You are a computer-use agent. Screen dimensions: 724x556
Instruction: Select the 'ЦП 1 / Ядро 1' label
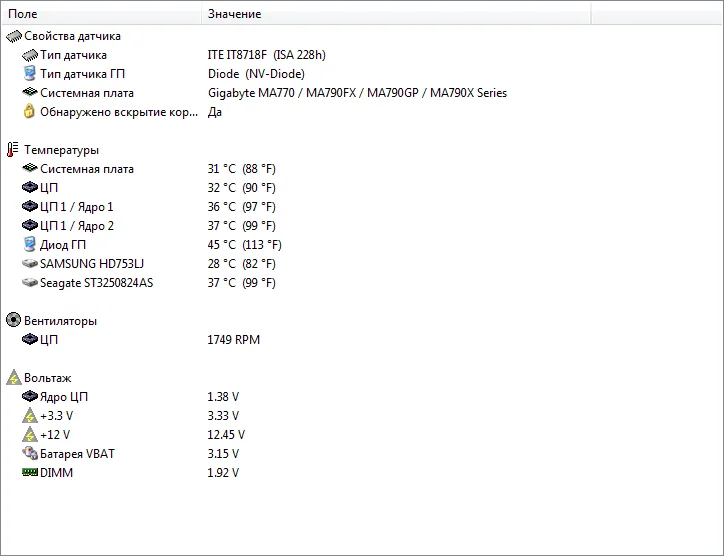coord(77,207)
